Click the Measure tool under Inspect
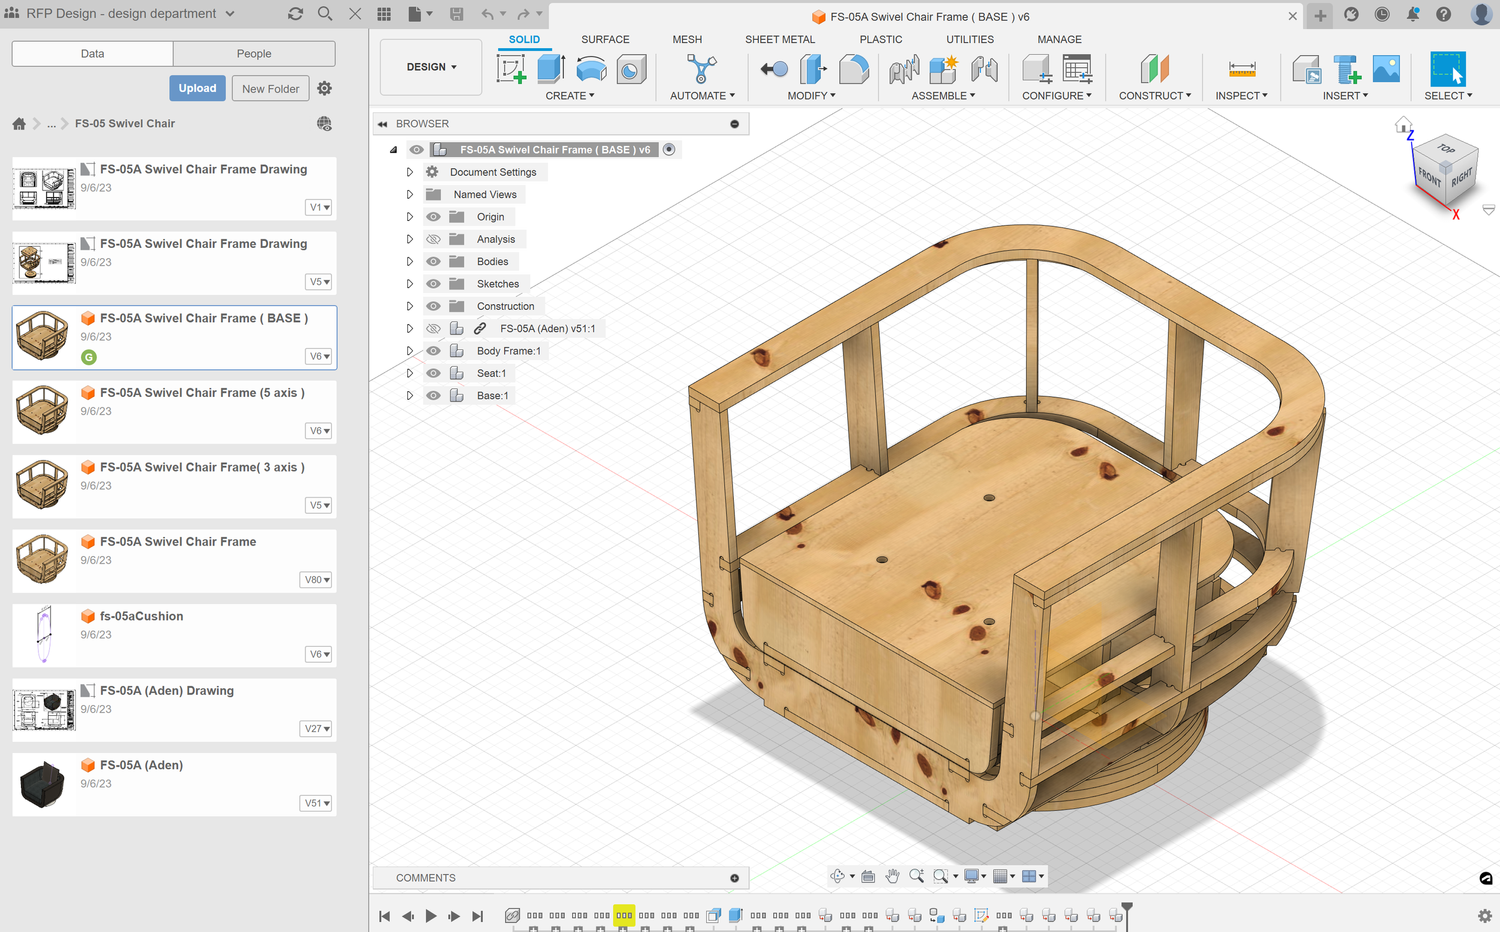Screen dimensions: 1500x932 click(1241, 69)
